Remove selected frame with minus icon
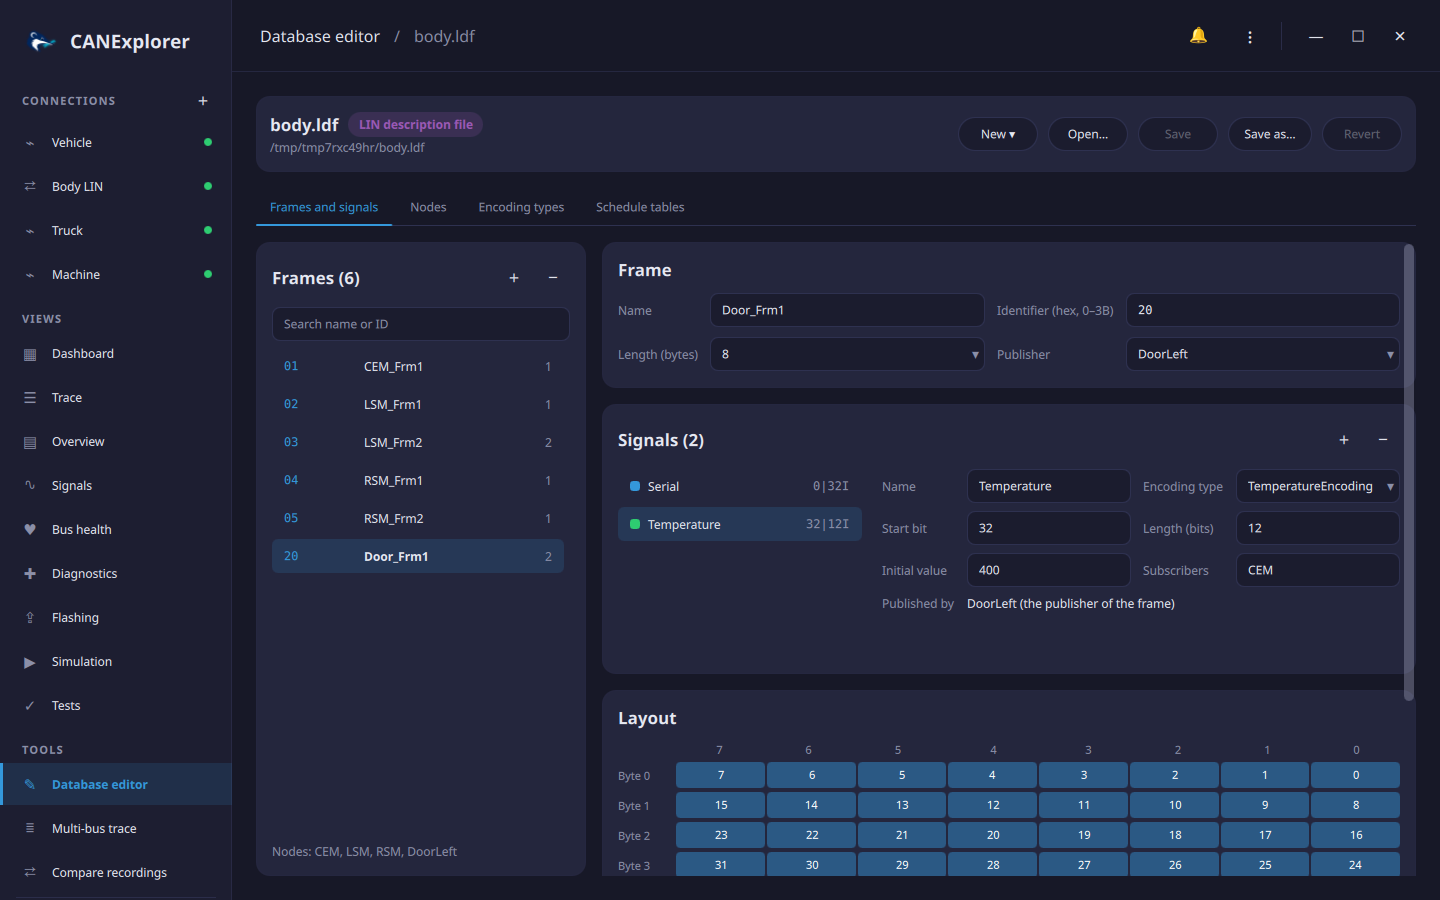The height and width of the screenshot is (900, 1440). point(553,278)
